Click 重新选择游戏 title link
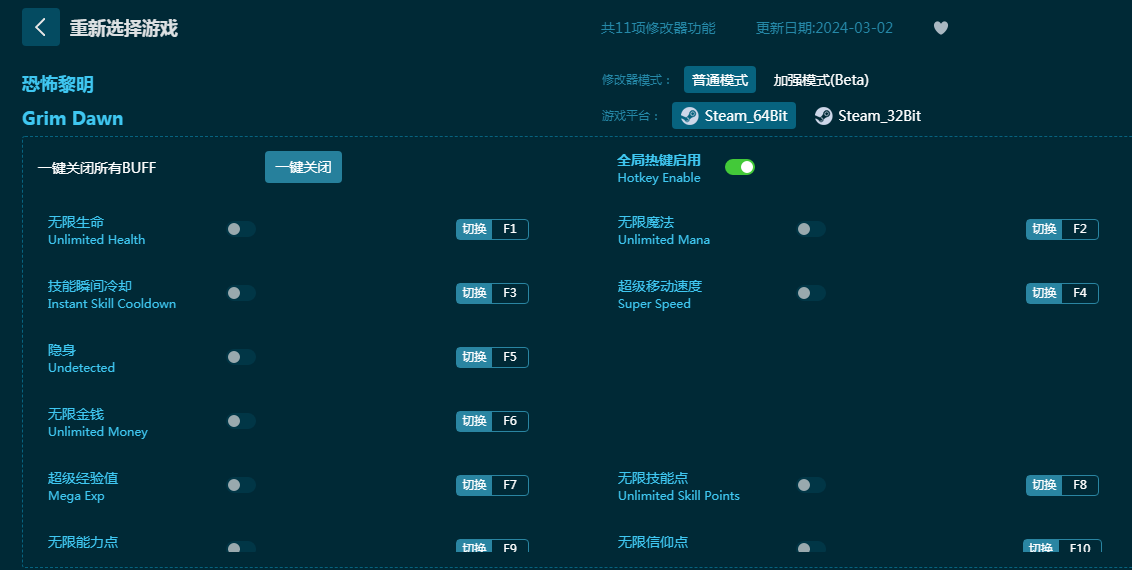Image resolution: width=1132 pixels, height=570 pixels. click(123, 28)
